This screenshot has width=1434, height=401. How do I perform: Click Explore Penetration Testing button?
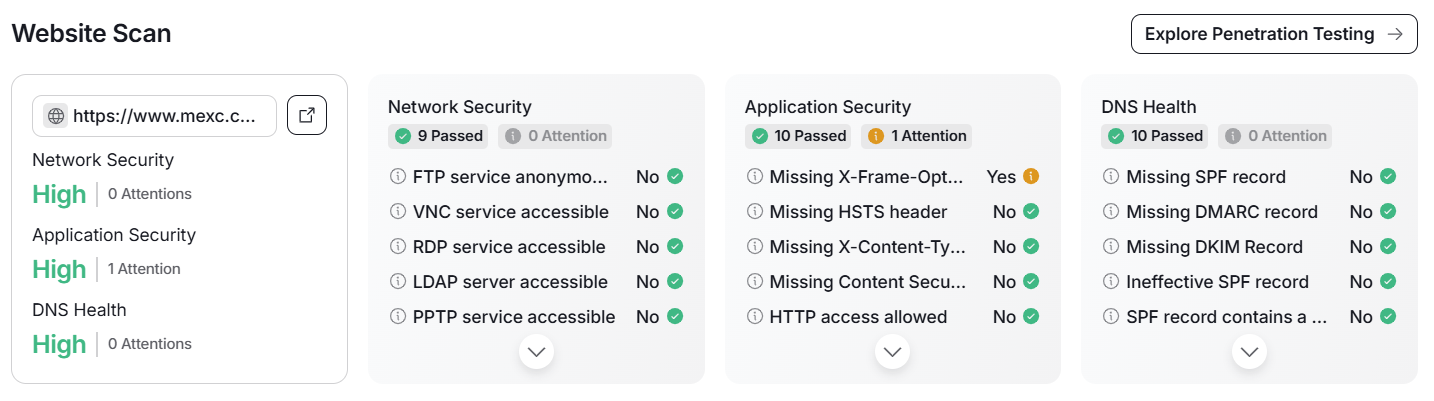1273,34
